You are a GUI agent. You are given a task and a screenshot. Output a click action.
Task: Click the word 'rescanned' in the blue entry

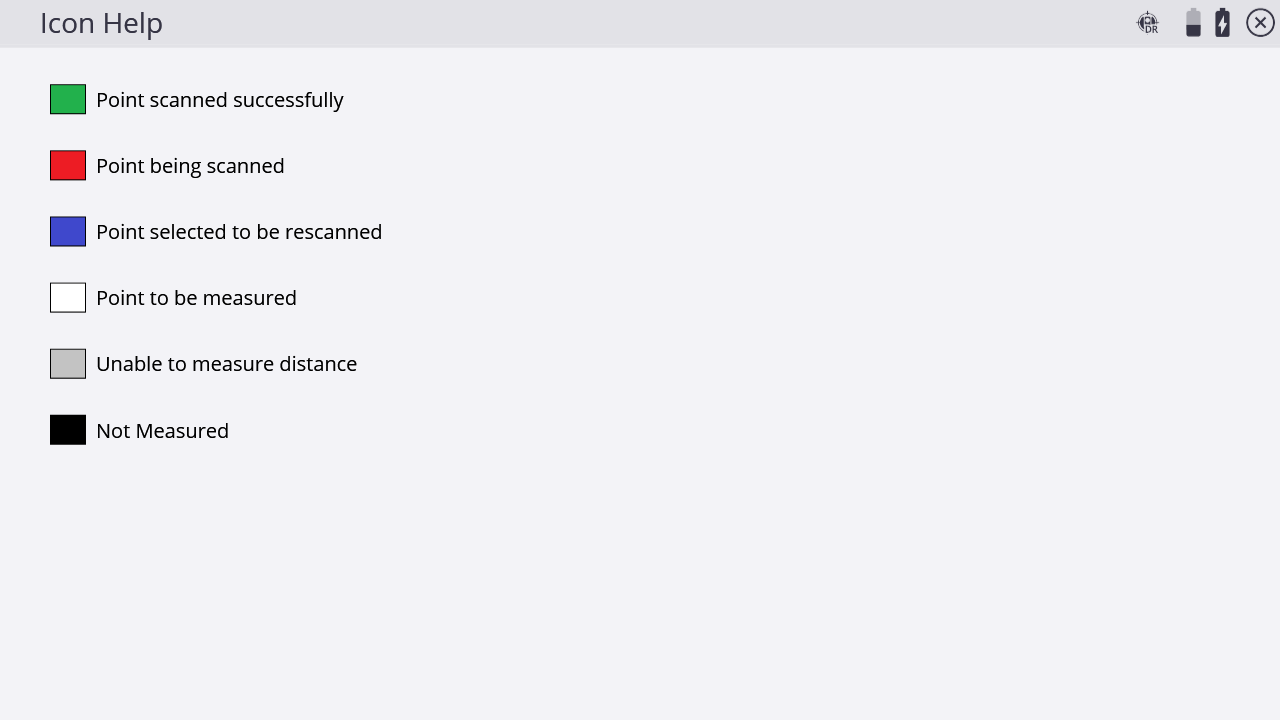pyautogui.click(x=333, y=232)
